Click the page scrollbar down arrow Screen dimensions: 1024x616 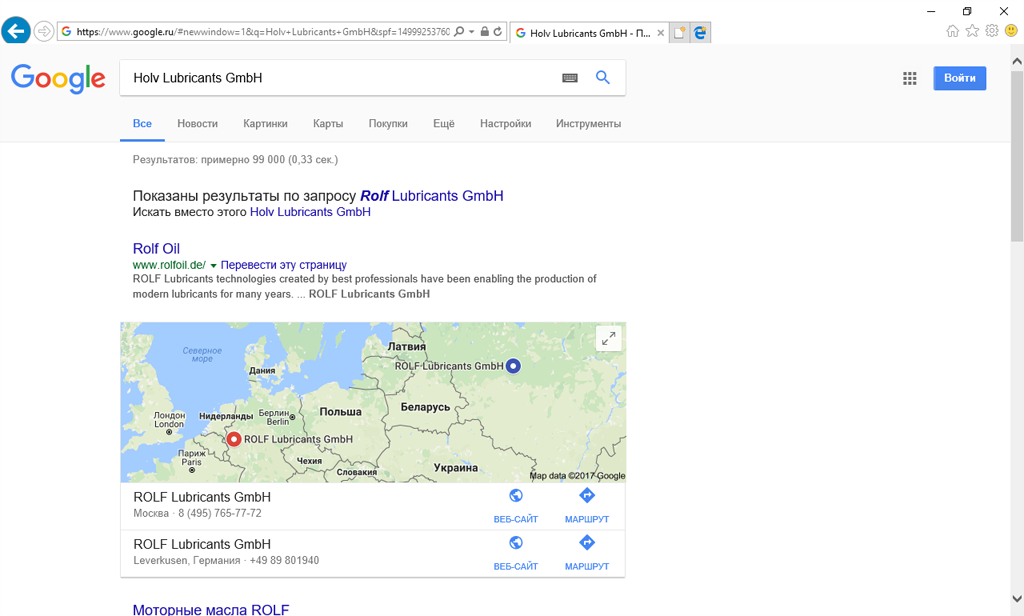pyautogui.click(x=1017, y=598)
